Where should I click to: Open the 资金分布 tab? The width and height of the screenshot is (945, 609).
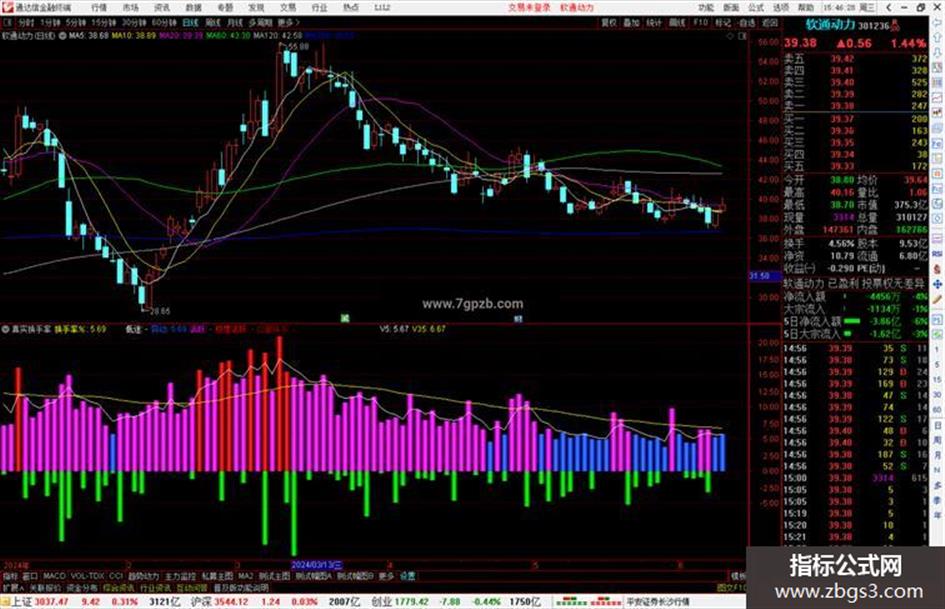coord(82,587)
